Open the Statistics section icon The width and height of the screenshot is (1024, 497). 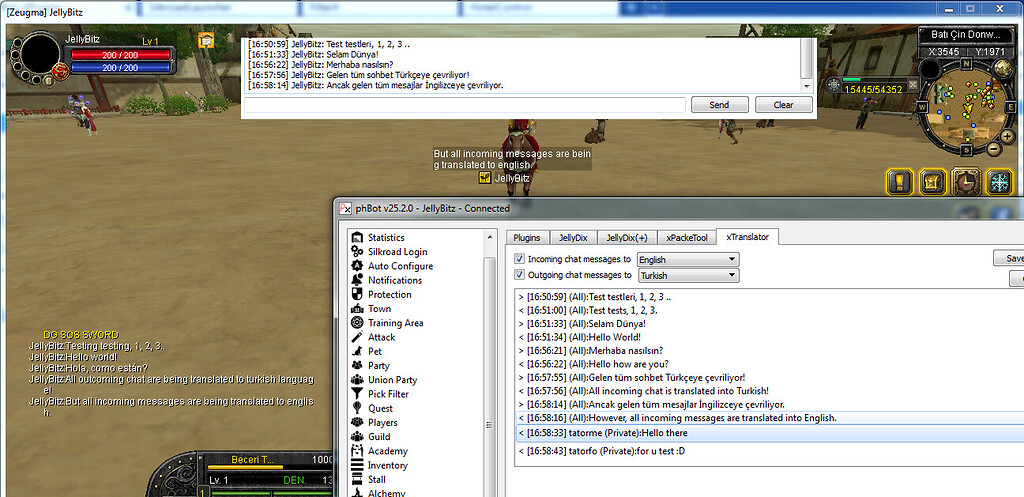pos(357,238)
